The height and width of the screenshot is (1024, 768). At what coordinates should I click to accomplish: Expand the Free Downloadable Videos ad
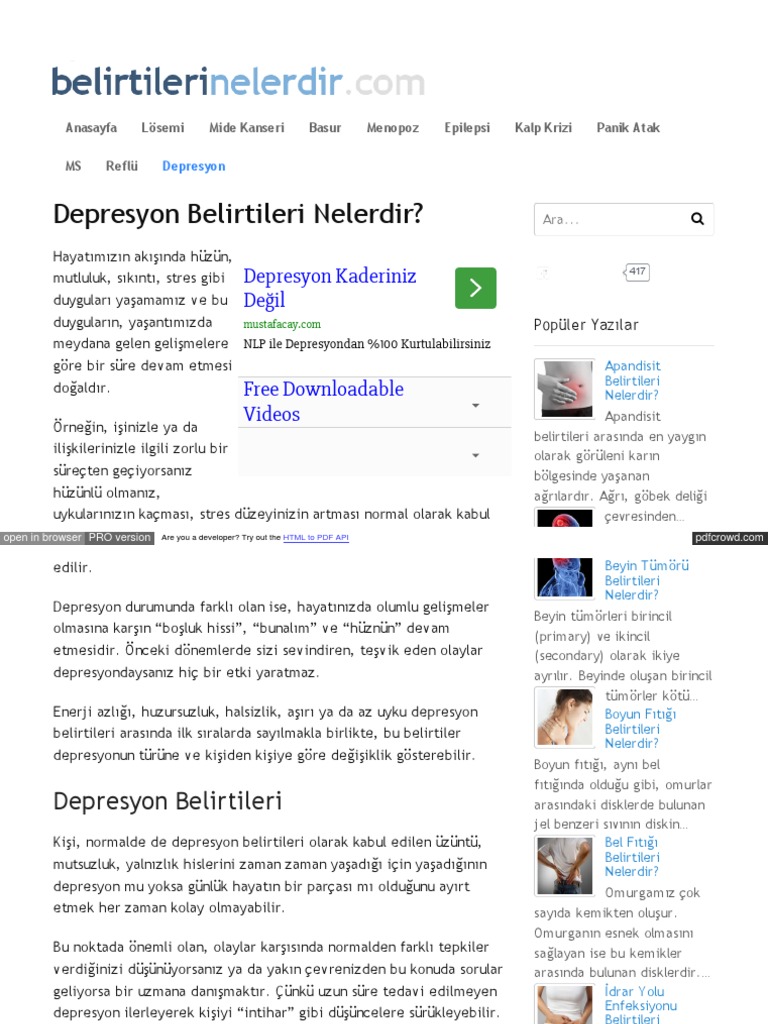pos(475,406)
